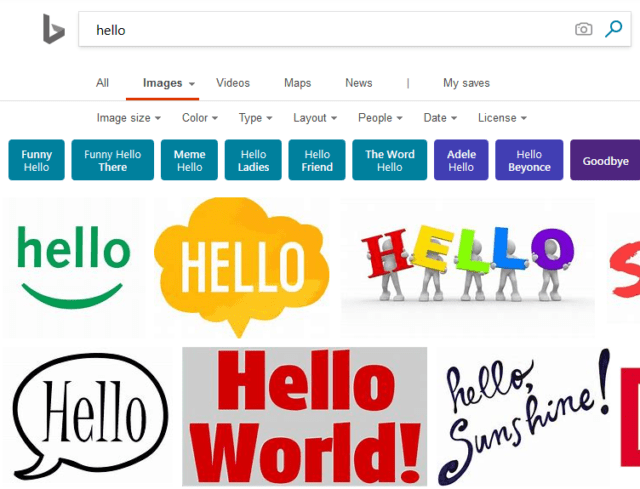
Task: Open the Date filter dropdown
Action: click(x=440, y=118)
